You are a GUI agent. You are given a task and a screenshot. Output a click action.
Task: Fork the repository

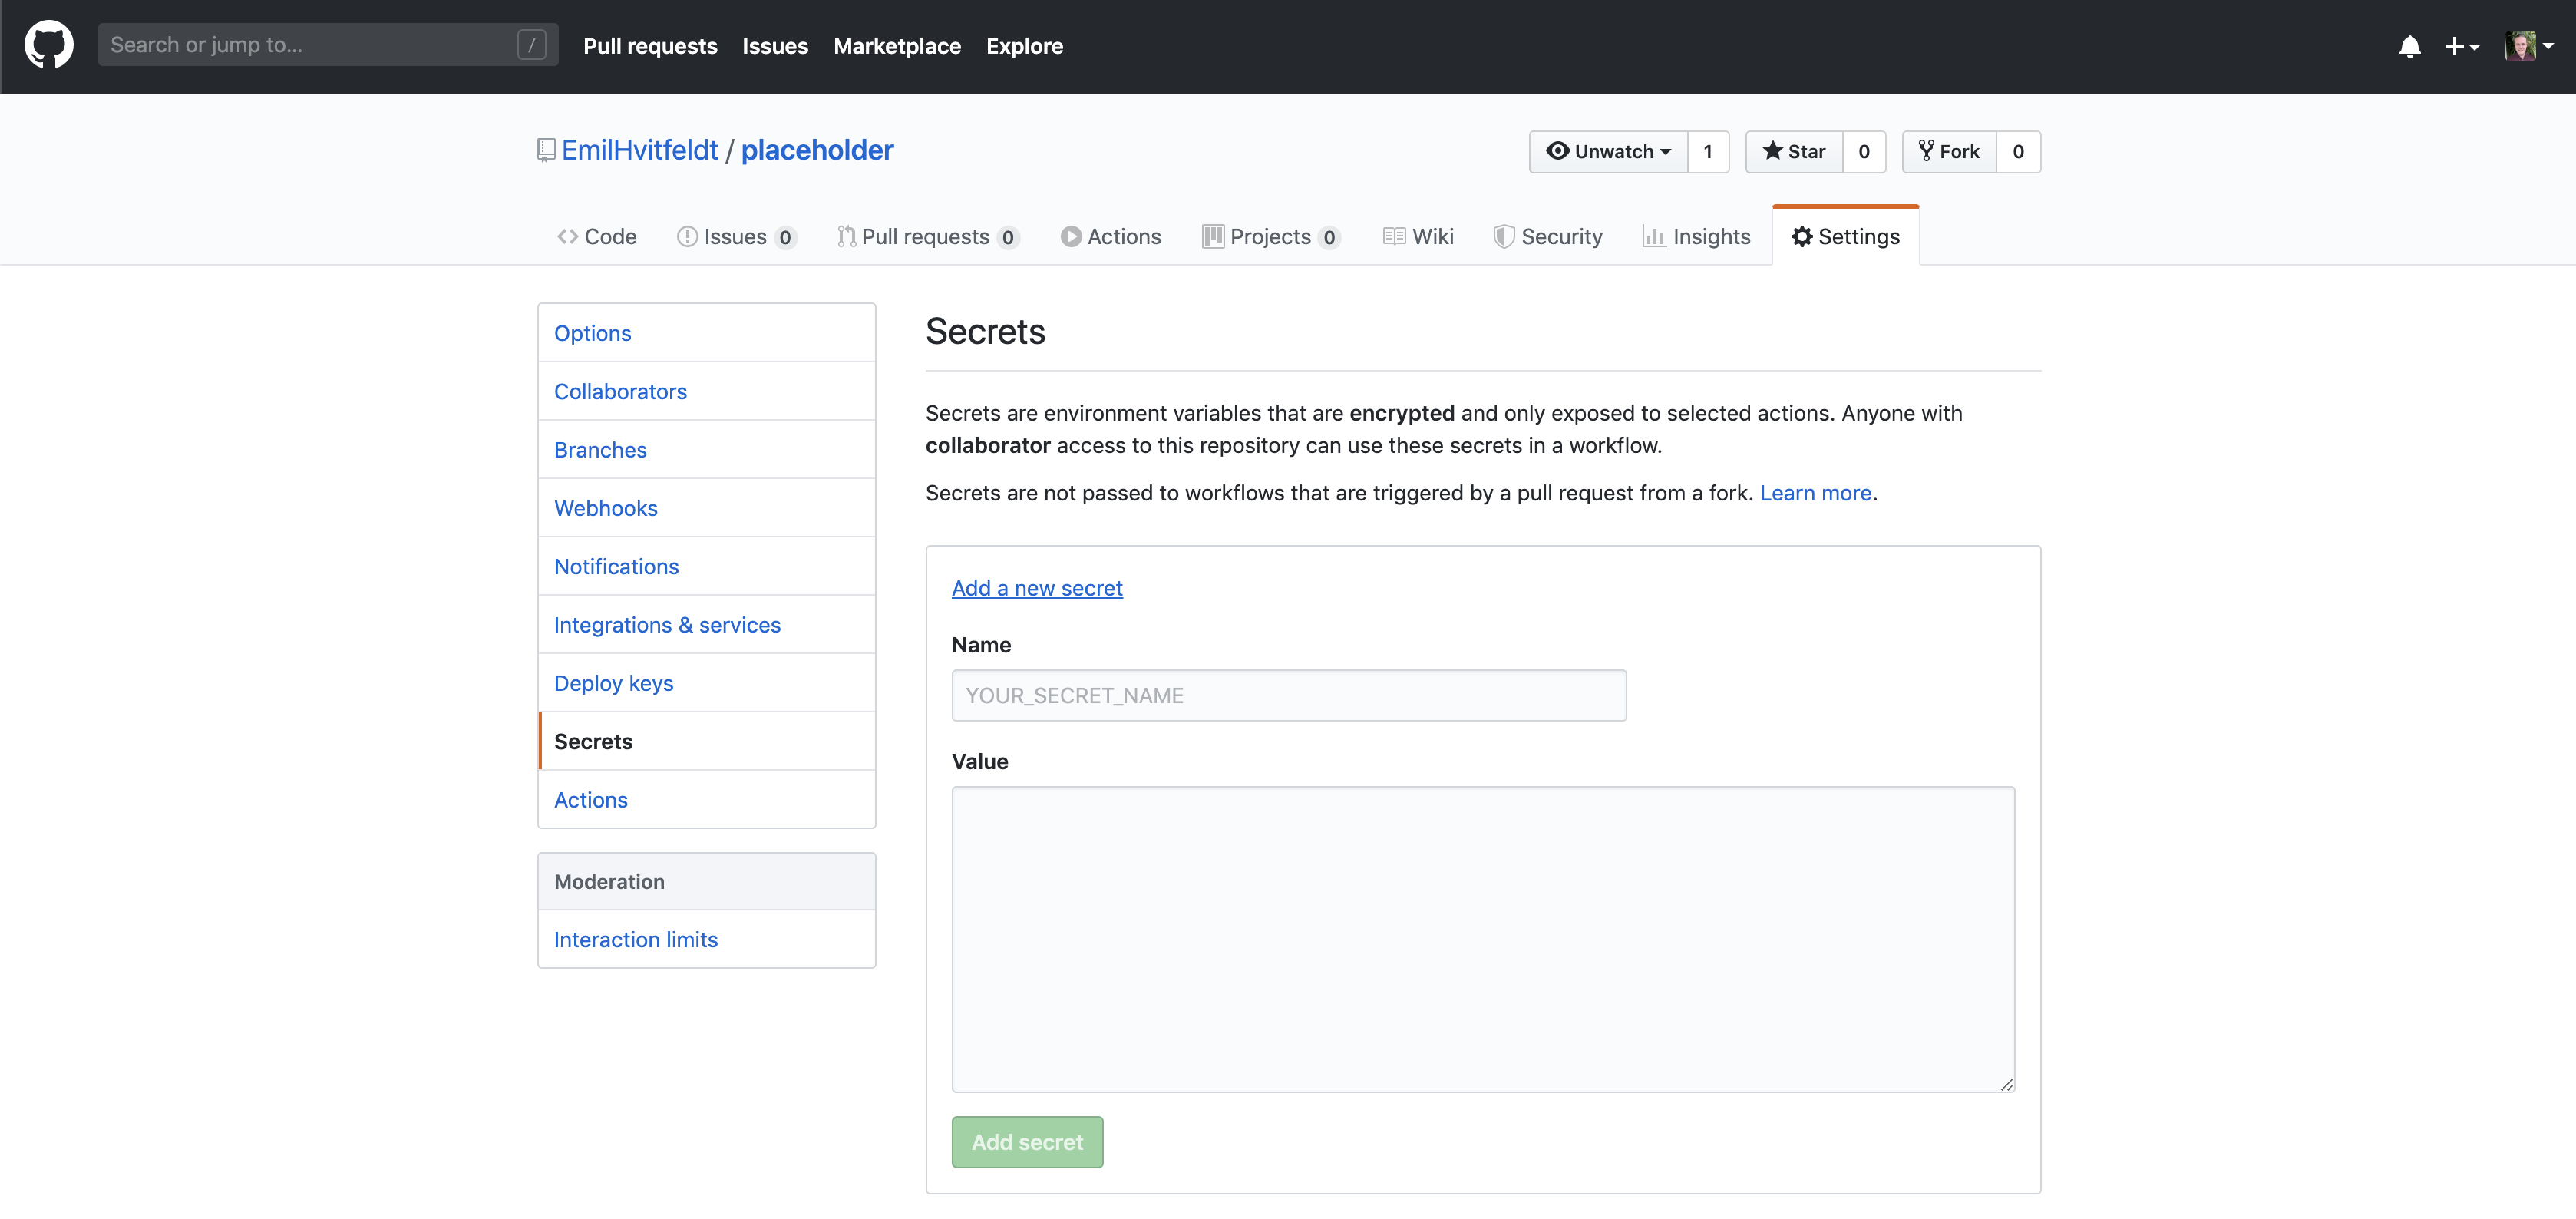(1949, 151)
